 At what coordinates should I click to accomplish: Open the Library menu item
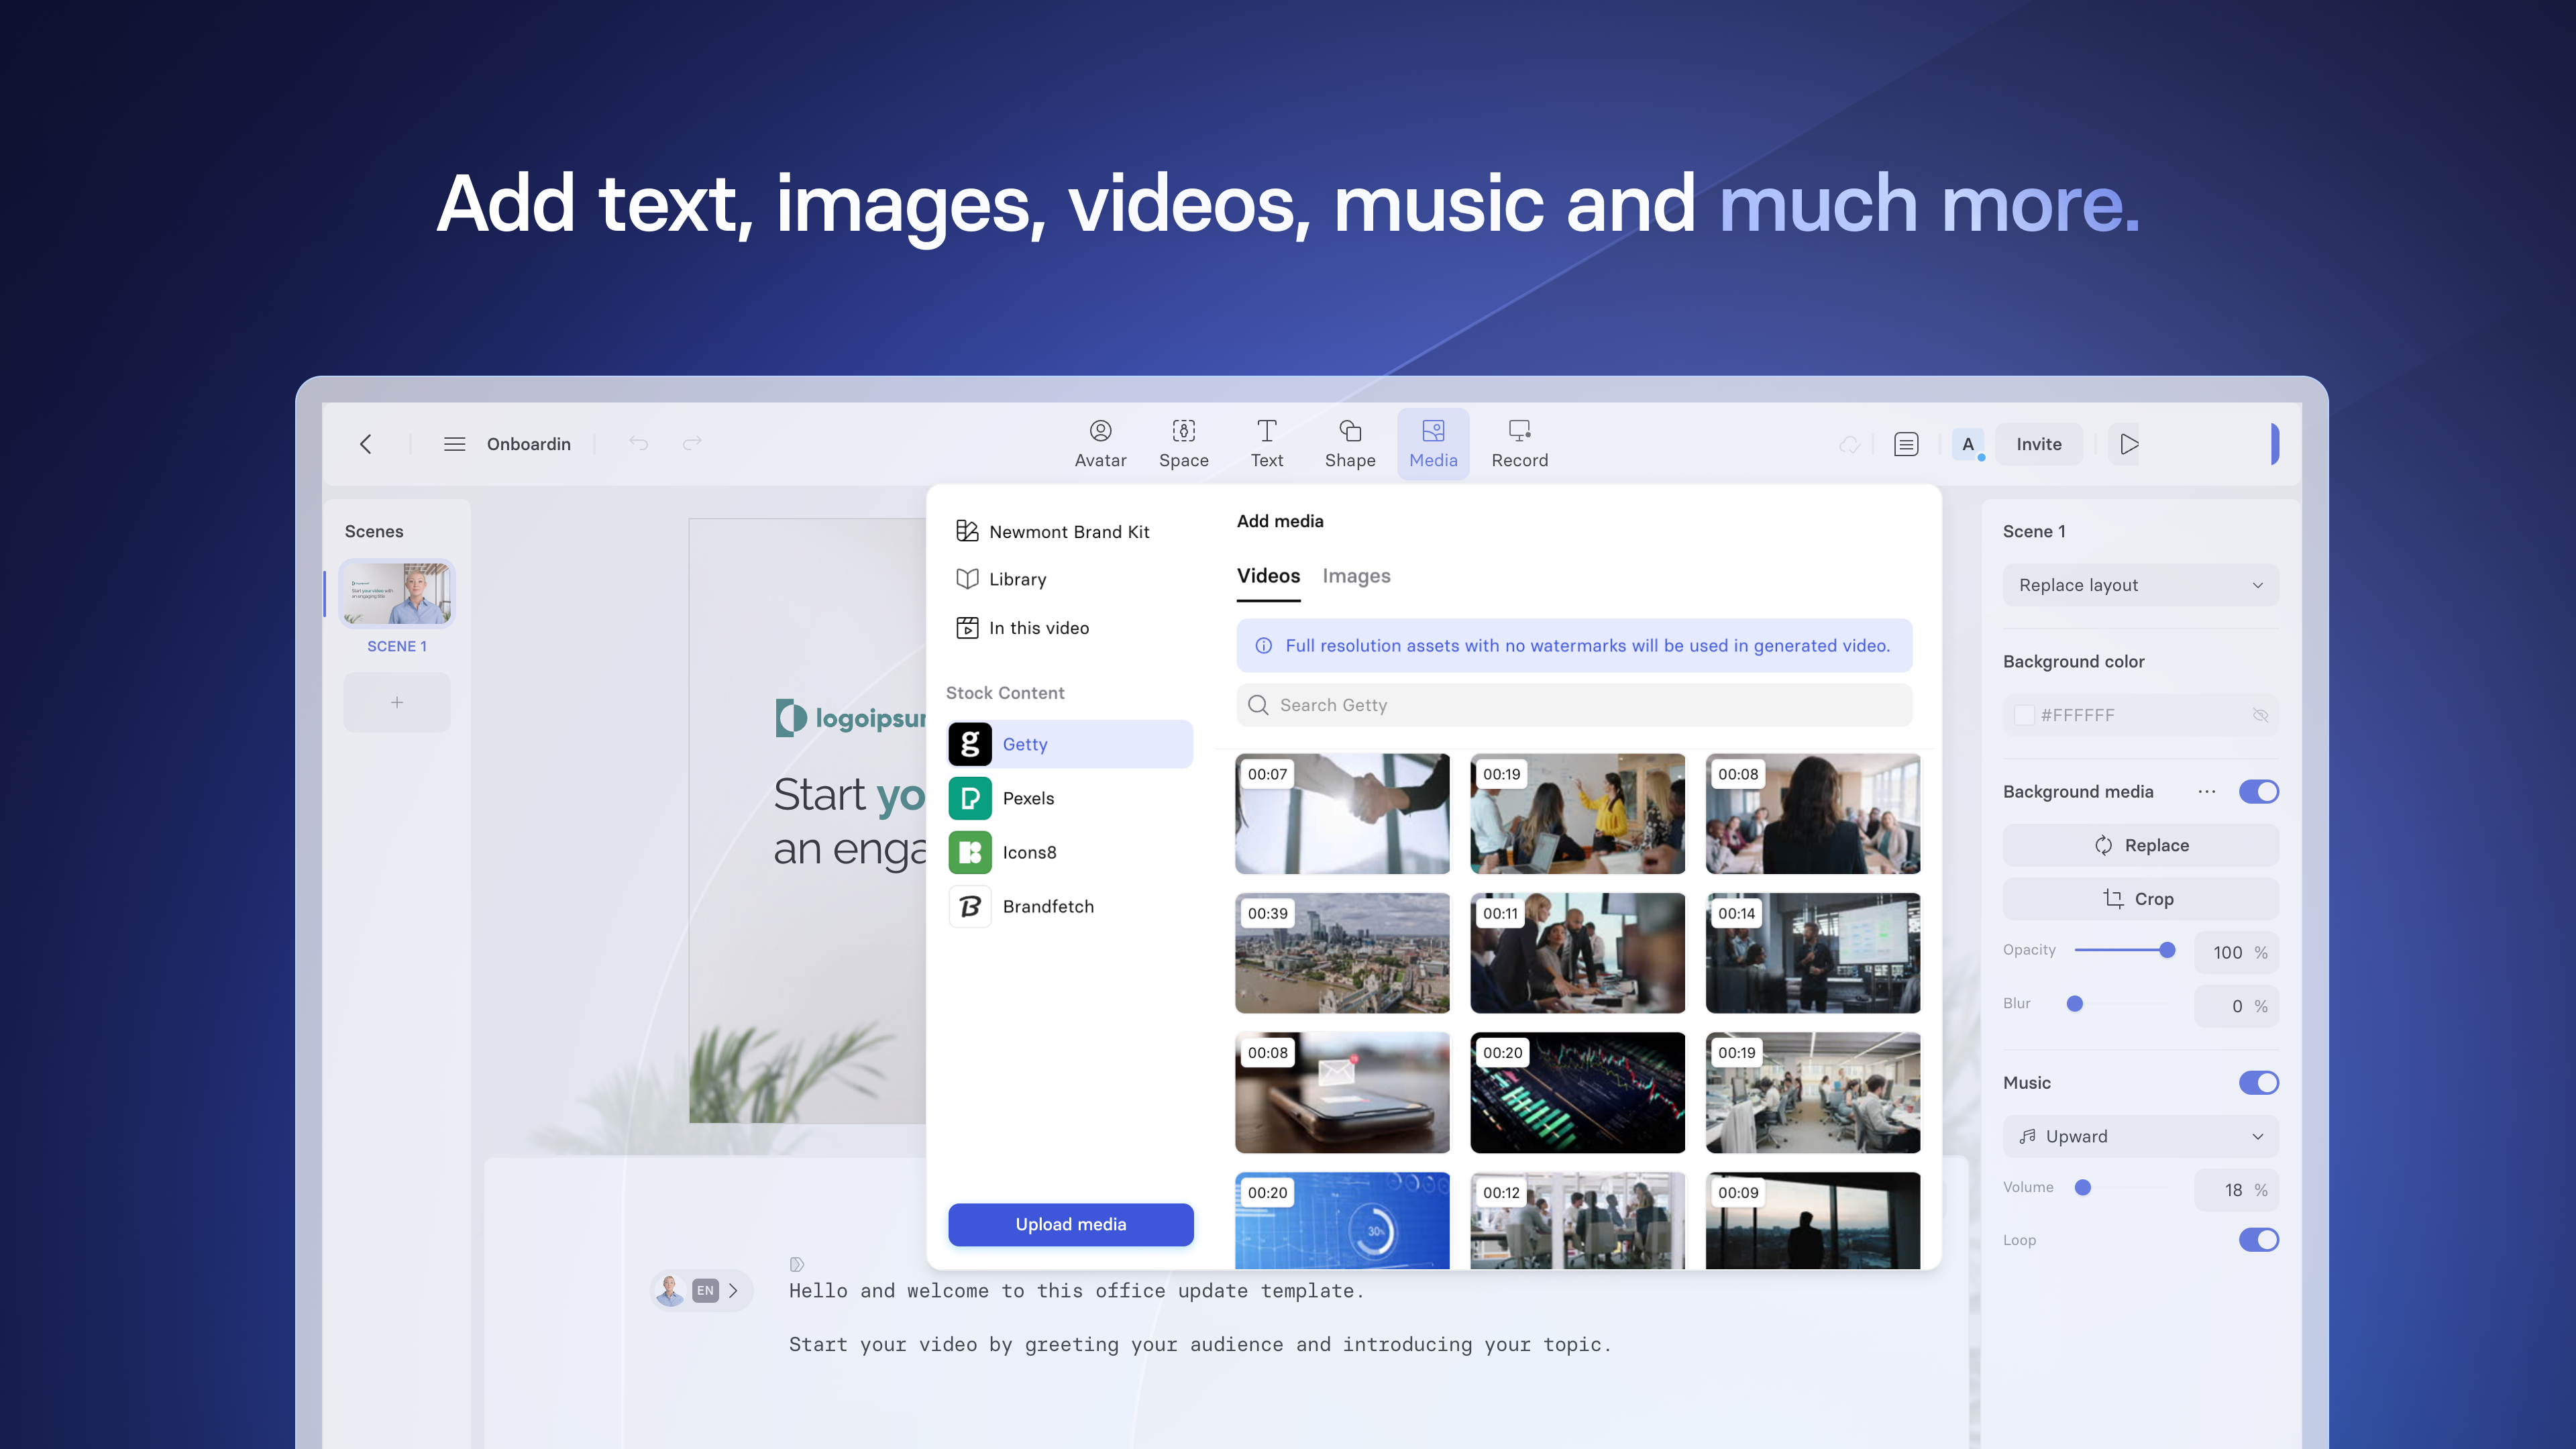click(x=1017, y=579)
